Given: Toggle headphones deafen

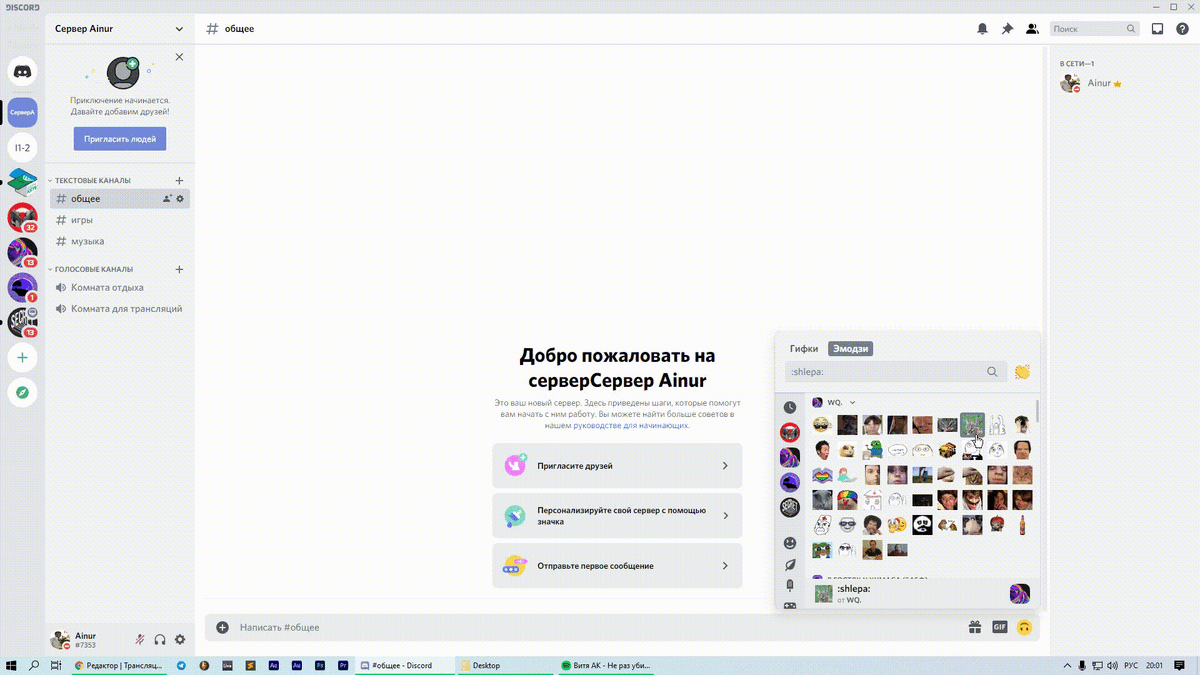Looking at the screenshot, I should pos(160,640).
